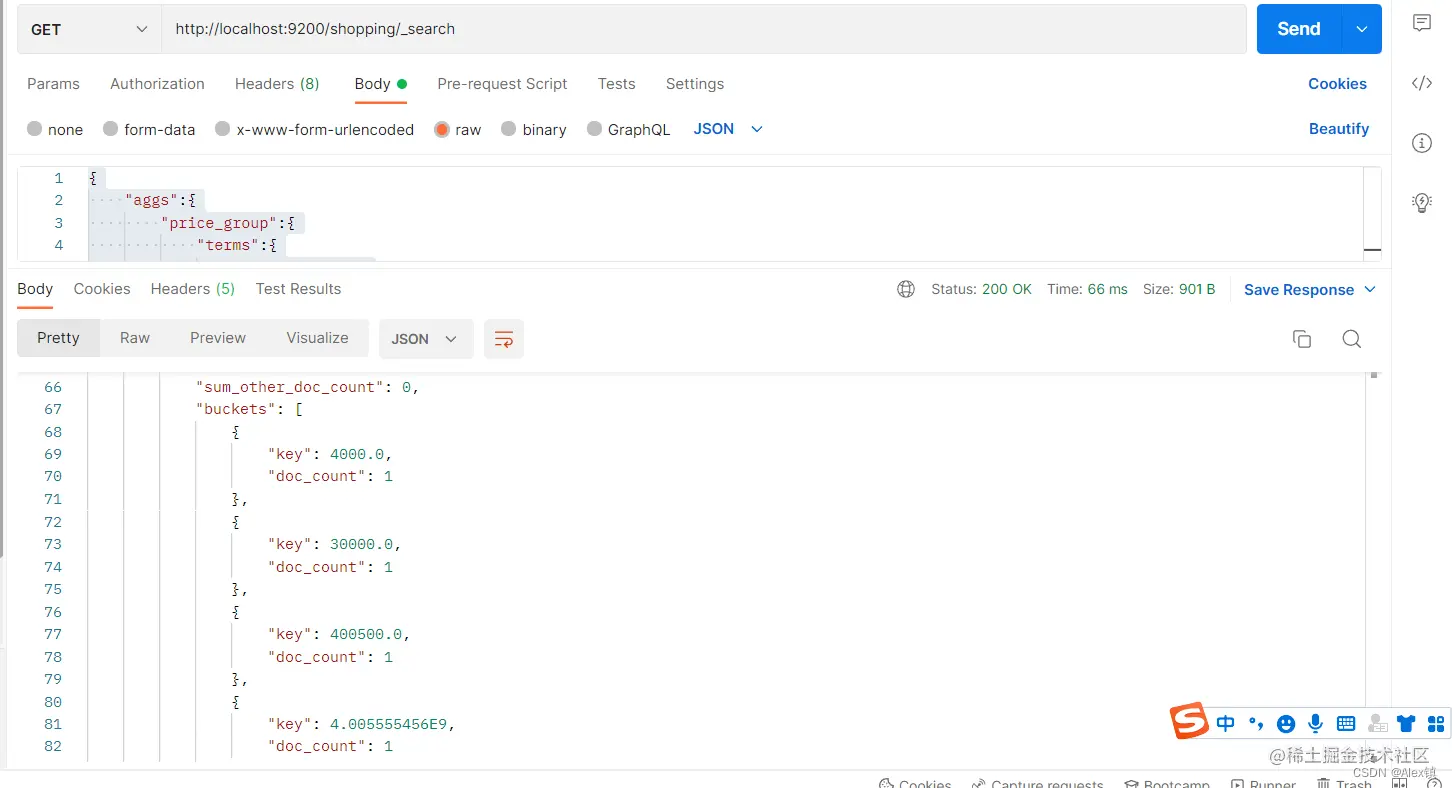Open the Pre-request Script tab
Image resolution: width=1452 pixels, height=788 pixels.
[502, 84]
